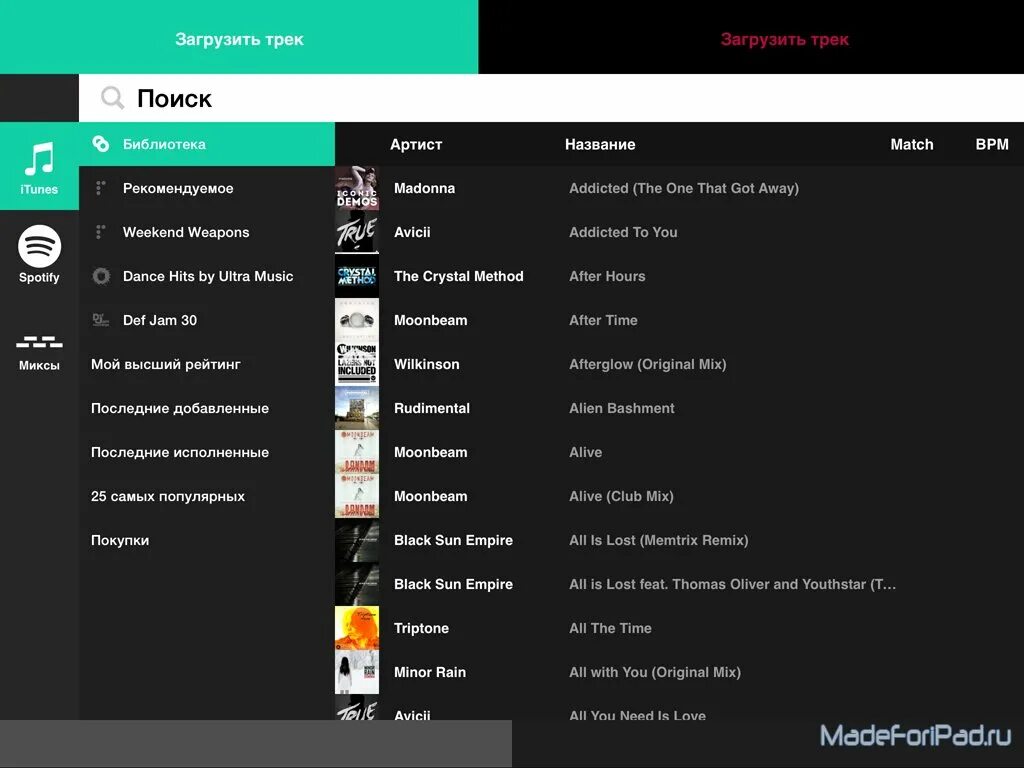Click the Рекомендуемое playlist icon
This screenshot has width=1024, height=768.
[x=101, y=188]
